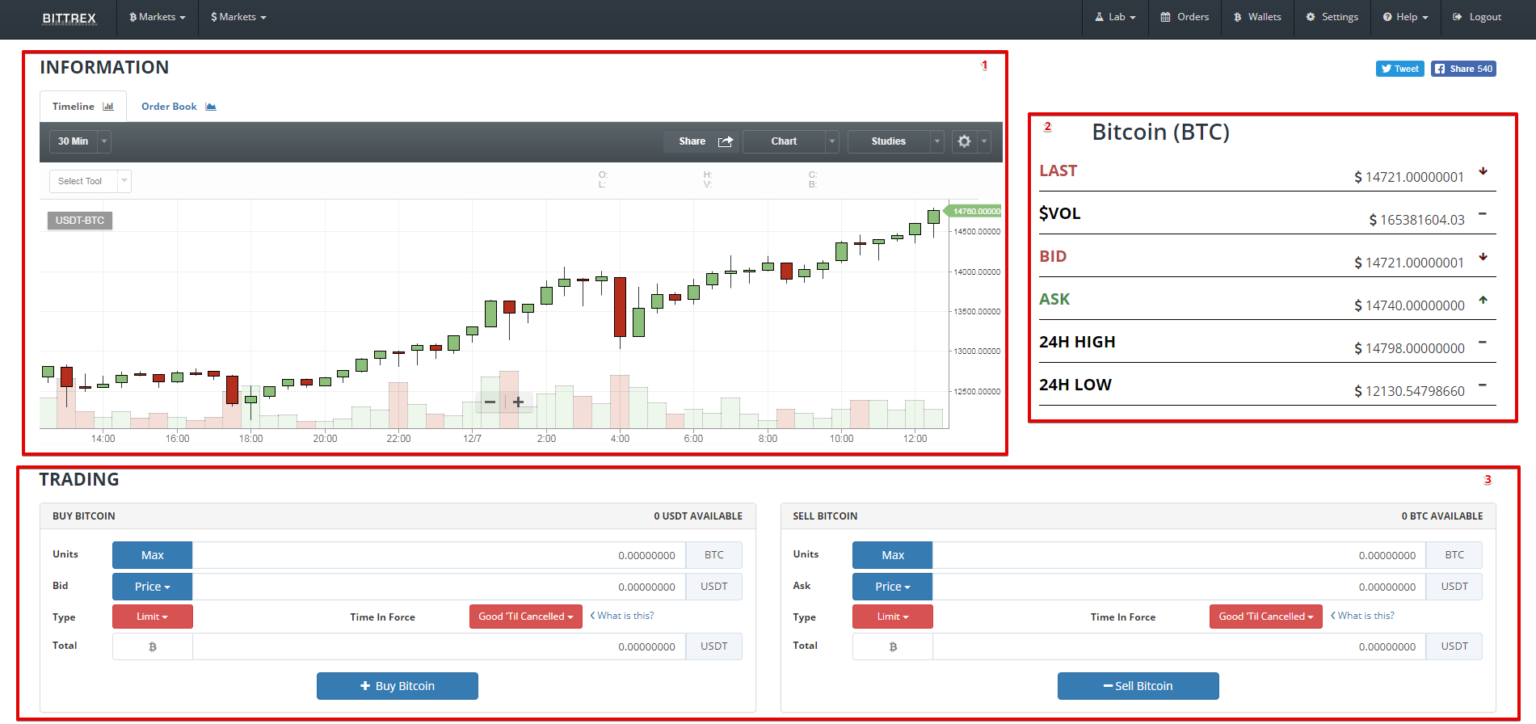Image resolution: width=1536 pixels, height=724 pixels.
Task: Switch to the Order Book tab
Action: pos(178,106)
